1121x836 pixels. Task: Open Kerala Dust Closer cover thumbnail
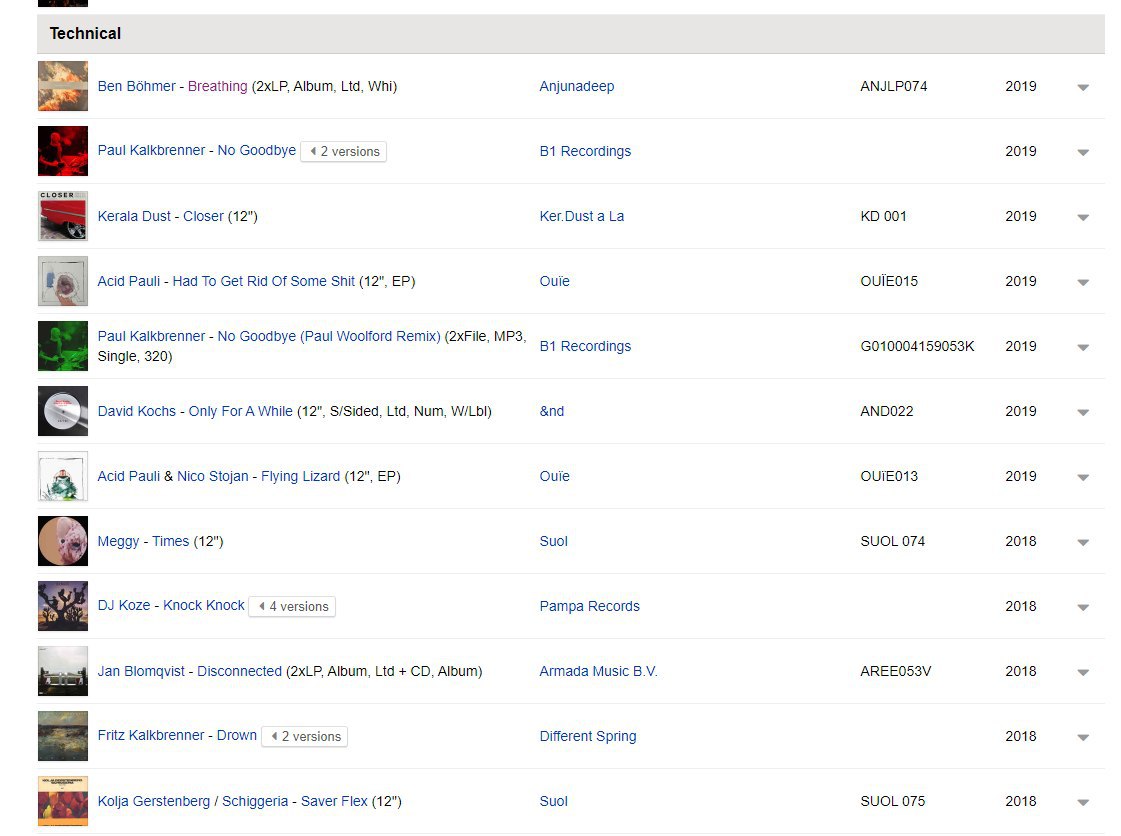[63, 217]
